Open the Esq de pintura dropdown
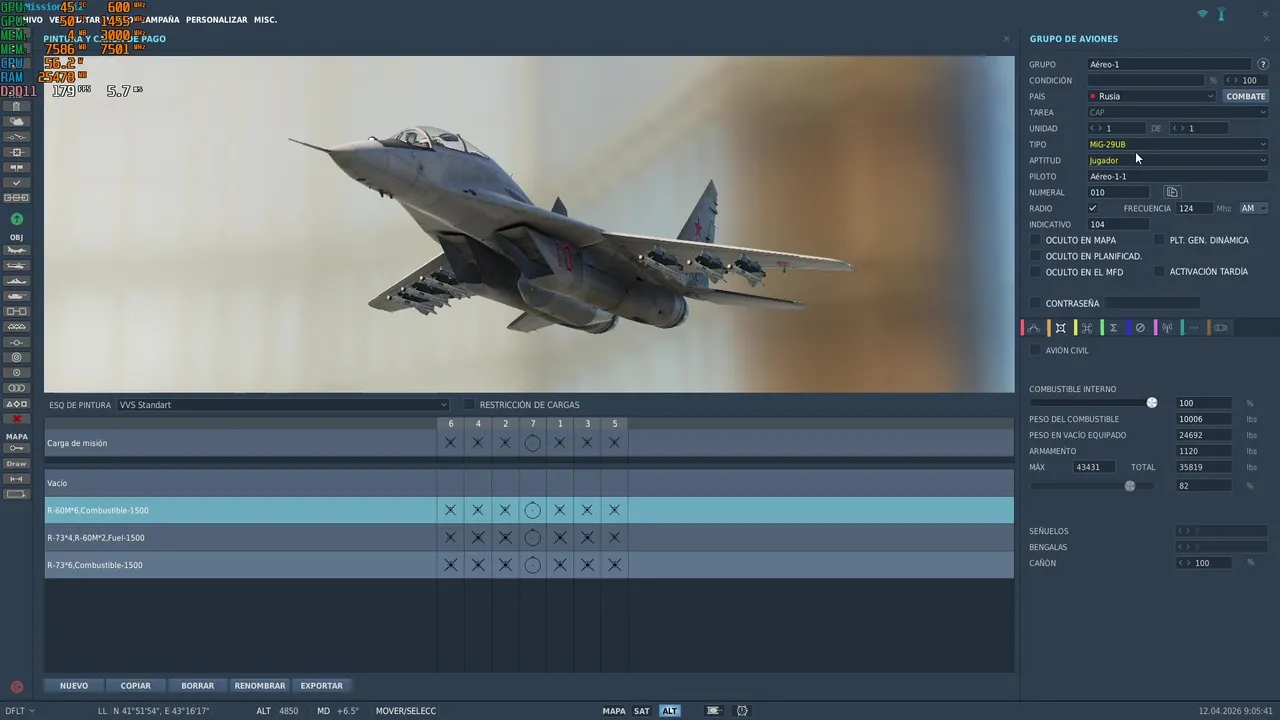 tap(283, 405)
